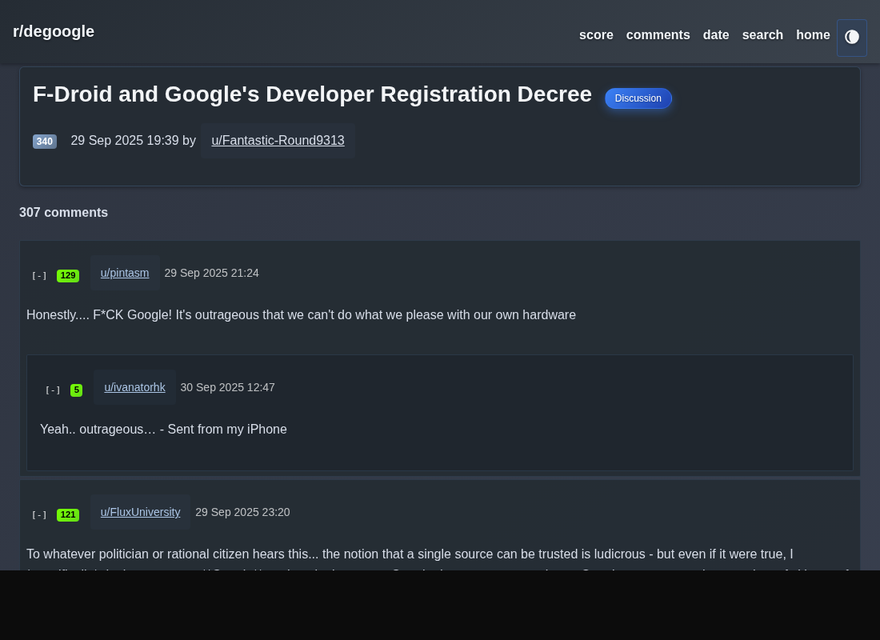880x640 pixels.
Task: Click the post title F-Droid and Google's Developer Registration Decree
Action: pyautogui.click(x=312, y=94)
